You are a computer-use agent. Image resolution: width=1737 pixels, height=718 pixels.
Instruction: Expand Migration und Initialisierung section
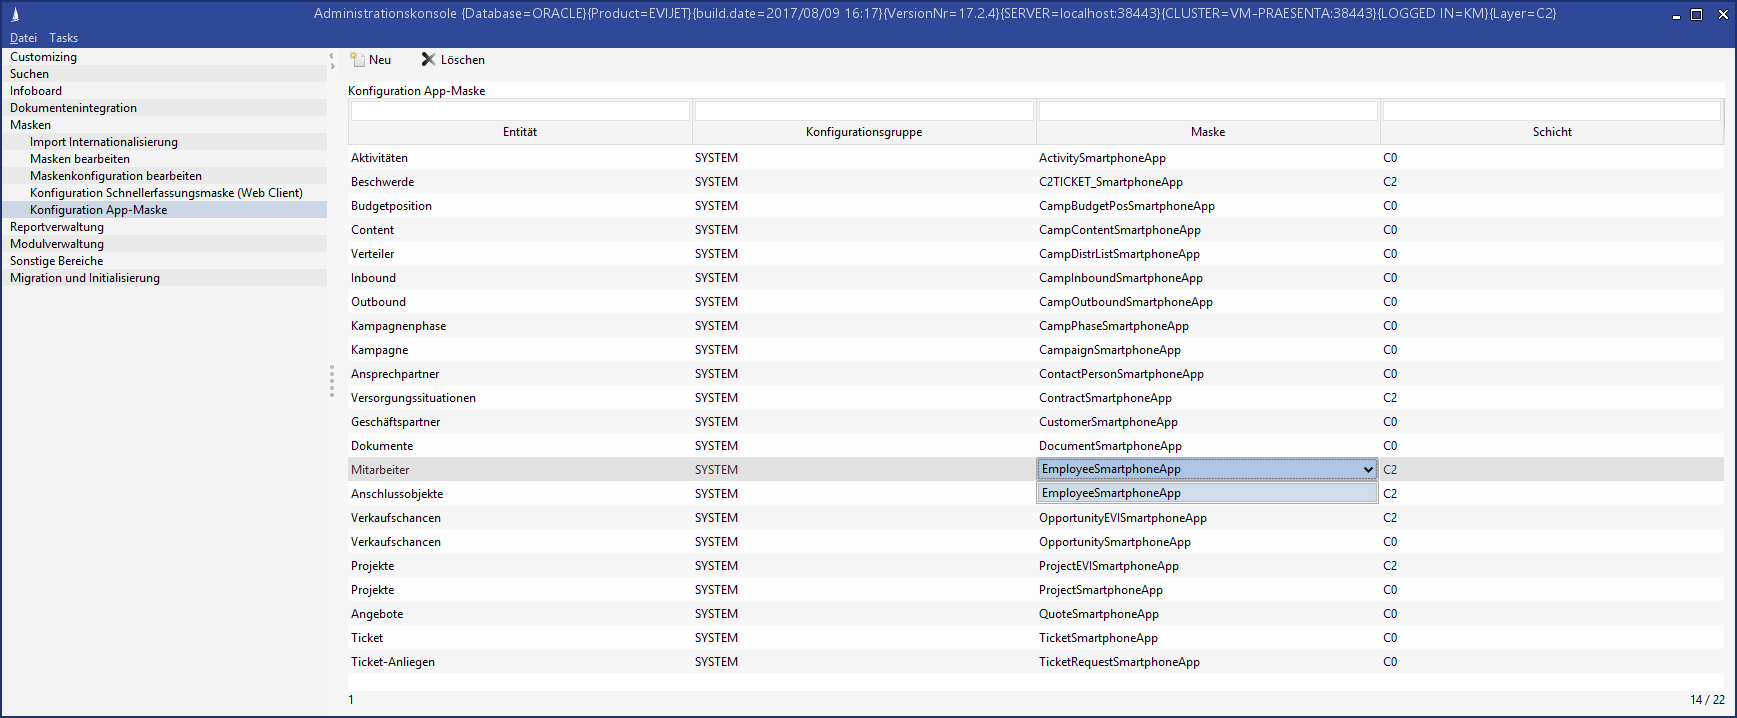tap(85, 278)
